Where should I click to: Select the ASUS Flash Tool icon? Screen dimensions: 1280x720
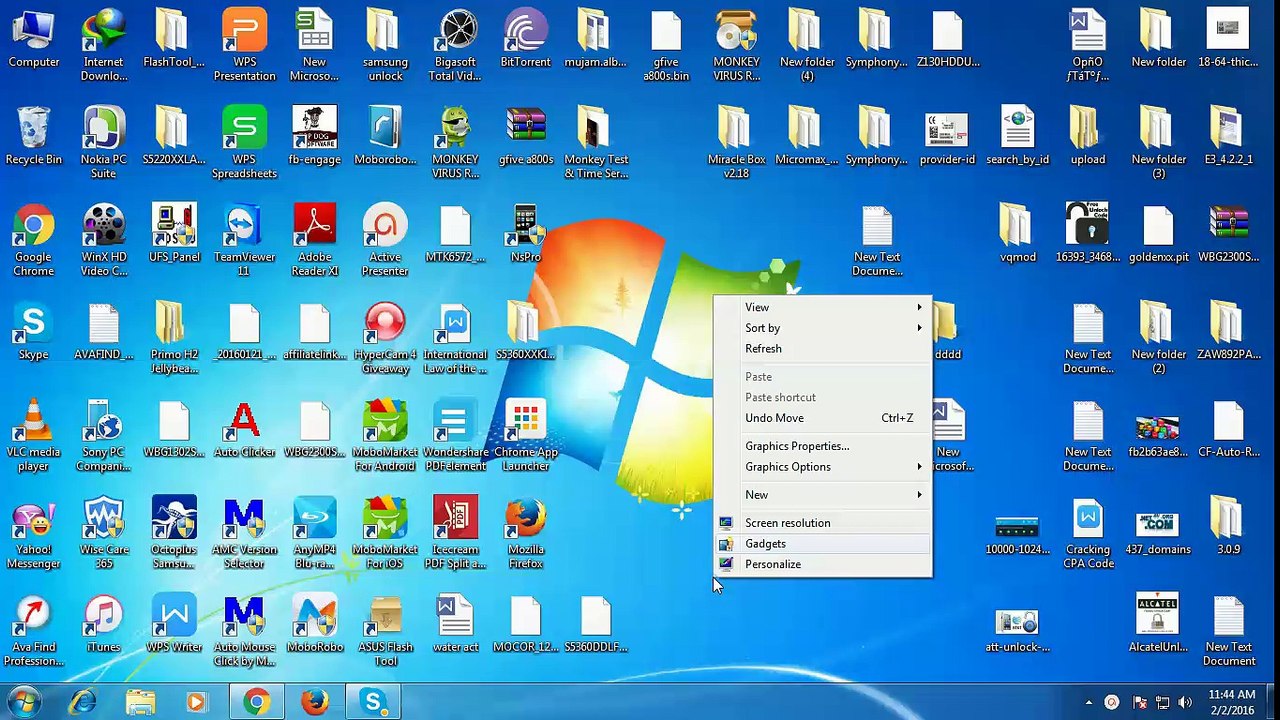click(385, 632)
